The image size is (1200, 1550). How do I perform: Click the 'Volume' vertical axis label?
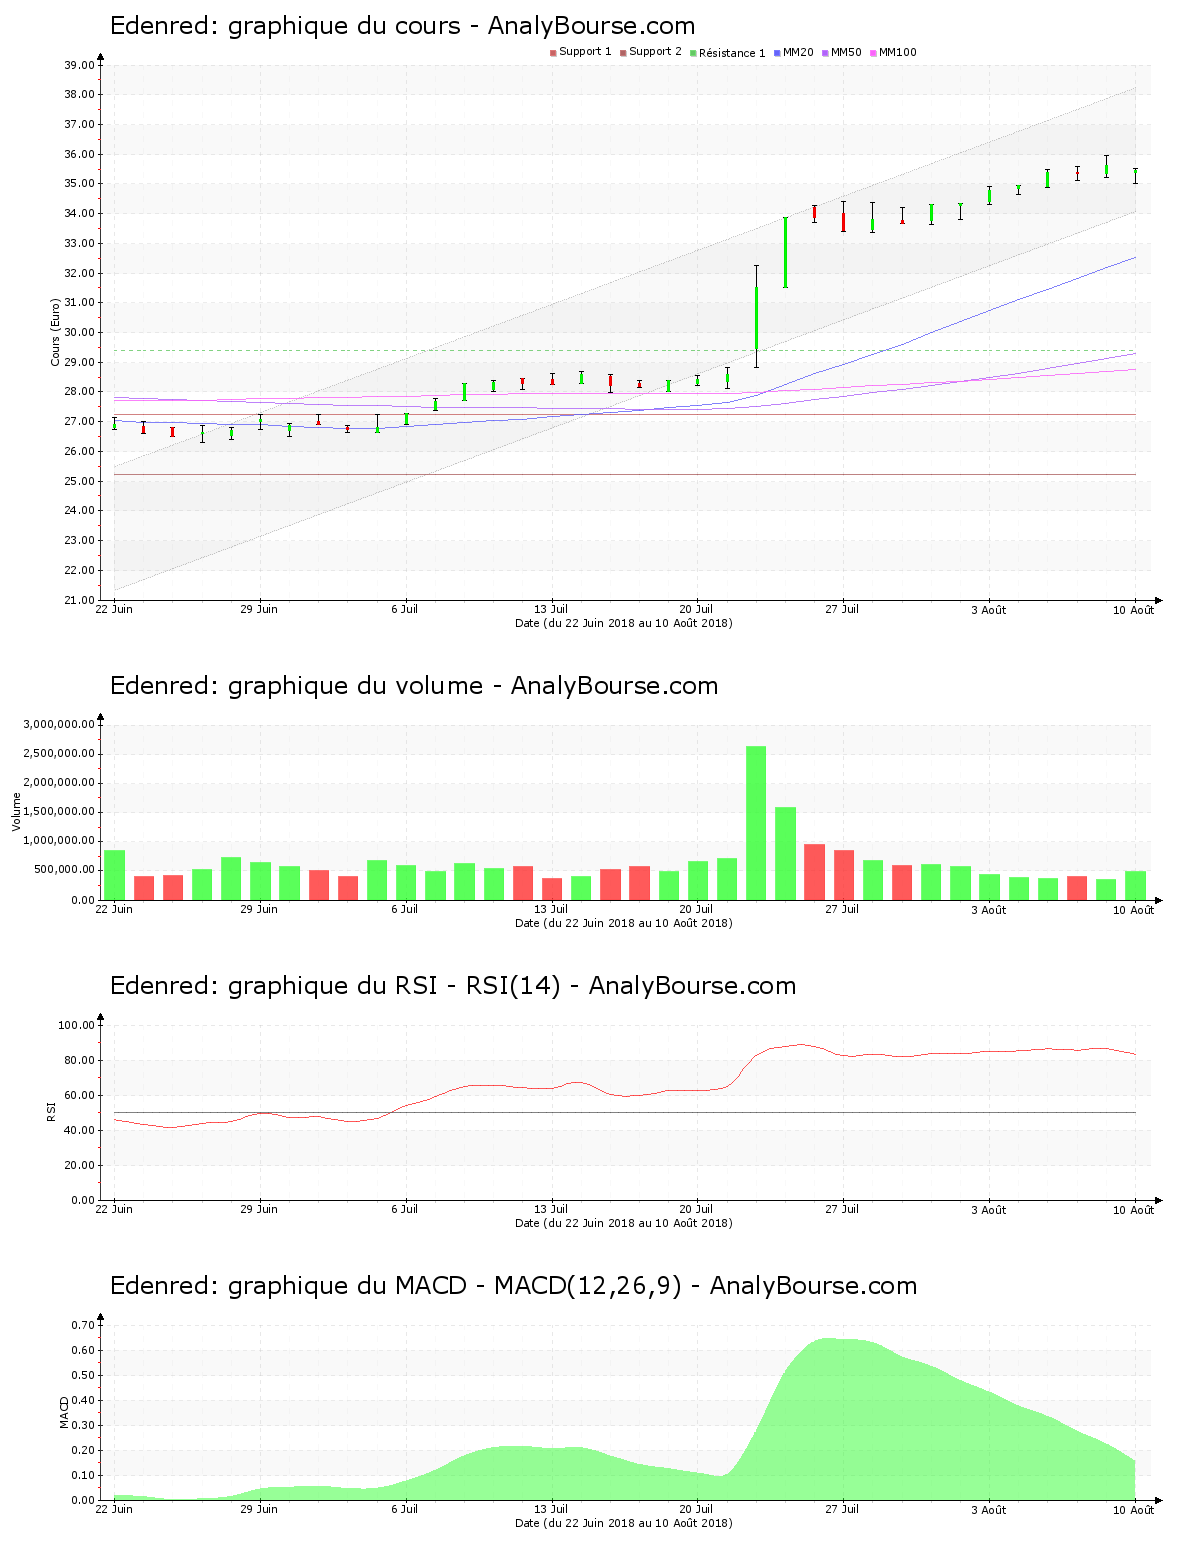click(x=16, y=812)
